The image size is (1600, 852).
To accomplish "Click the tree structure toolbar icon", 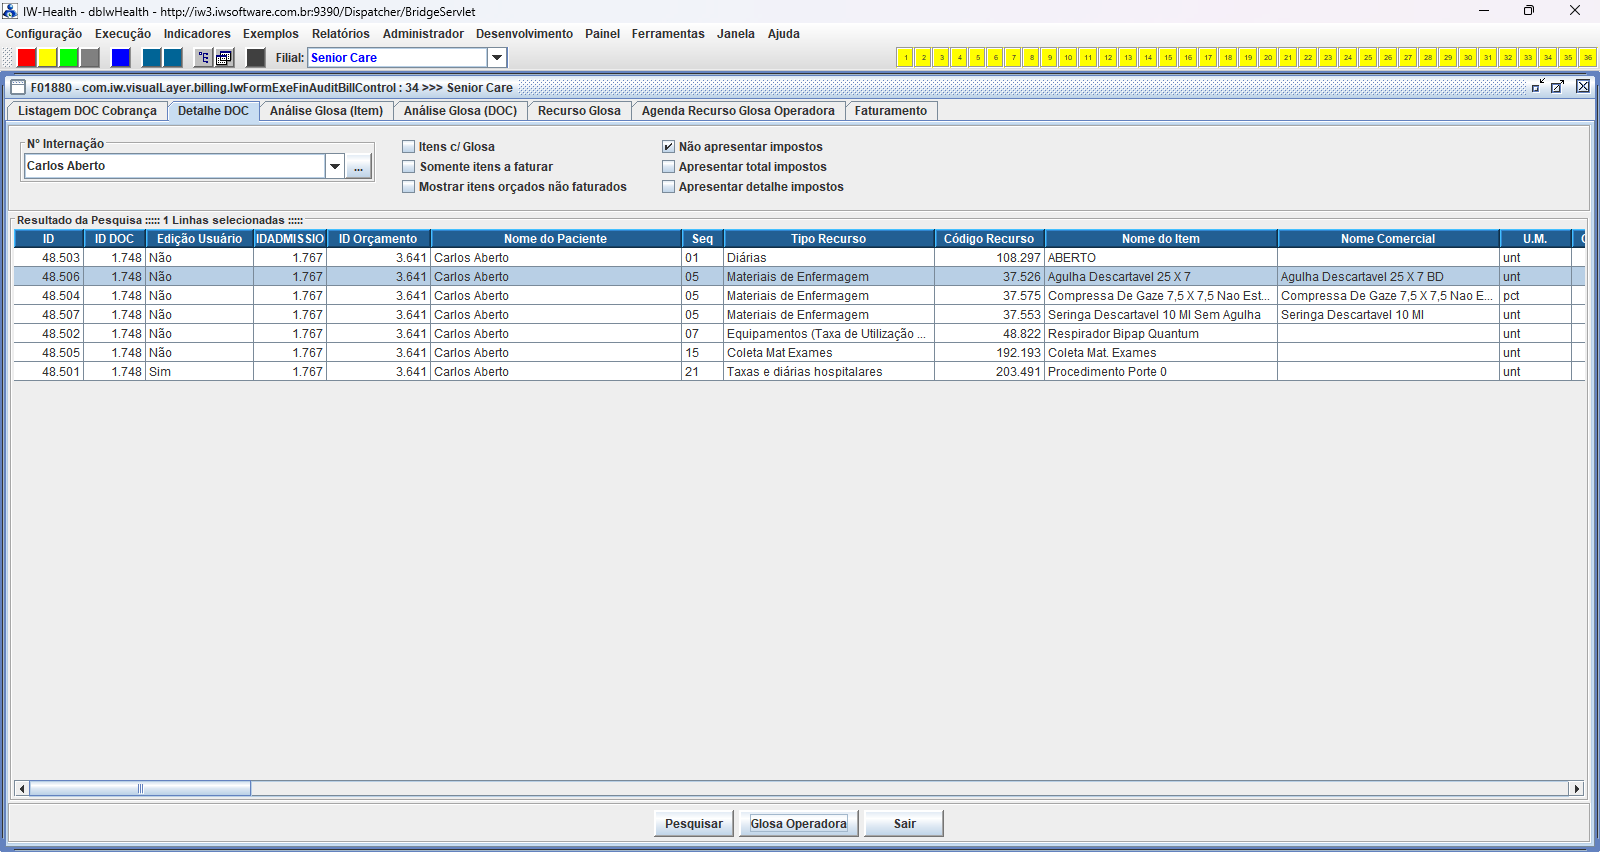I will click(x=203, y=58).
